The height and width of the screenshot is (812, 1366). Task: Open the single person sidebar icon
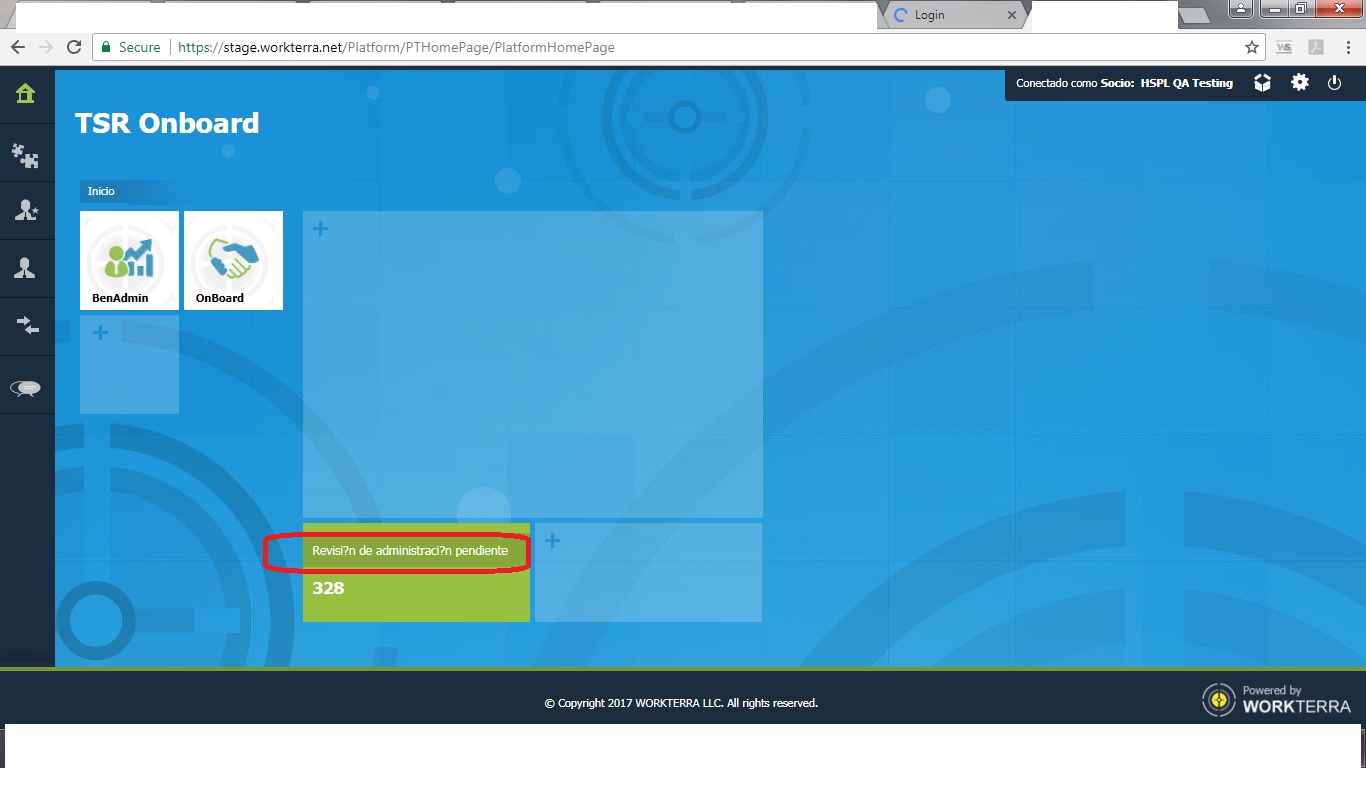(x=26, y=268)
